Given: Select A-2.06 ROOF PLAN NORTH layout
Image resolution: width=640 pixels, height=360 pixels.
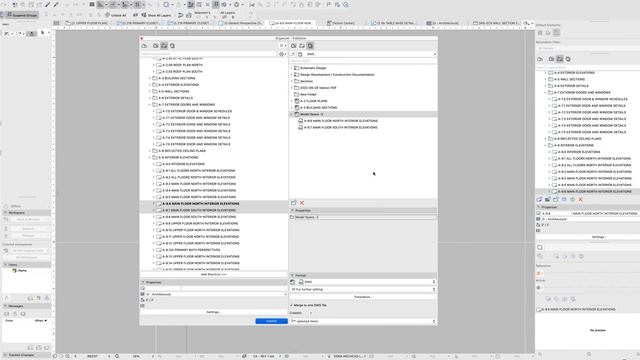Looking at the screenshot, I should pos(182,65).
